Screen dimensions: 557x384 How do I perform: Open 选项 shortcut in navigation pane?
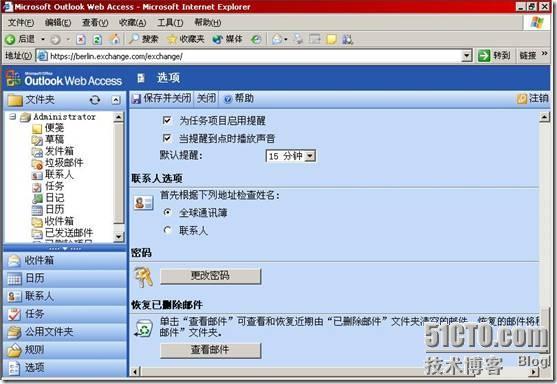click(65, 368)
